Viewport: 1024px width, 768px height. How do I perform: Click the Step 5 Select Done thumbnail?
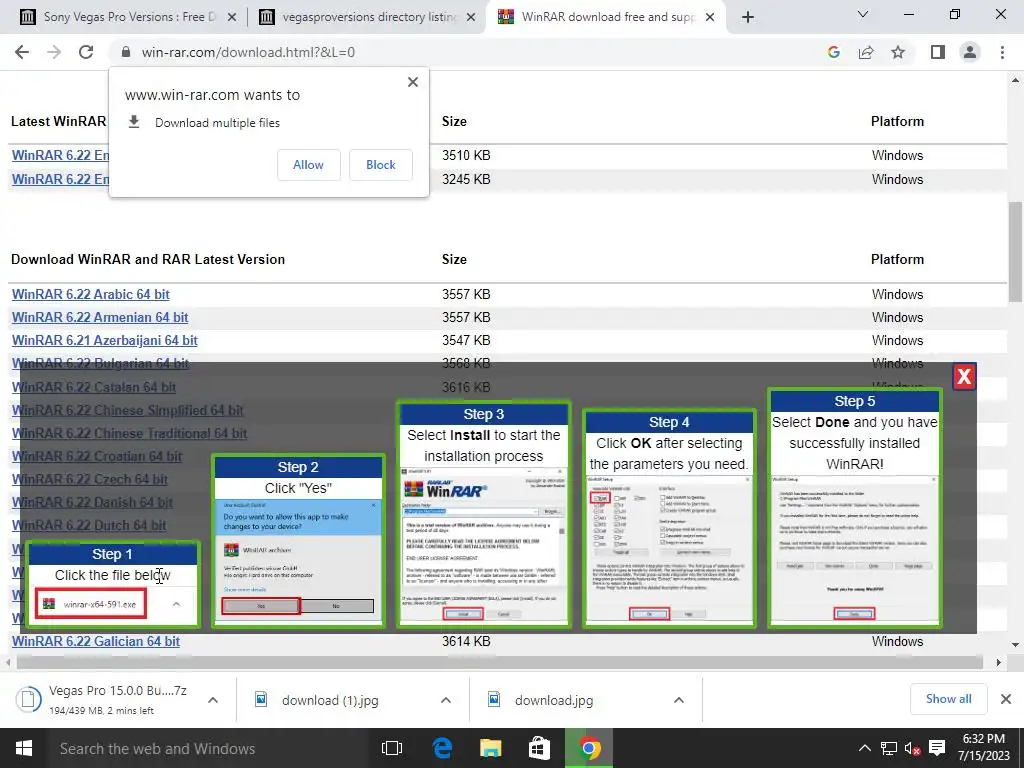[x=854, y=508]
